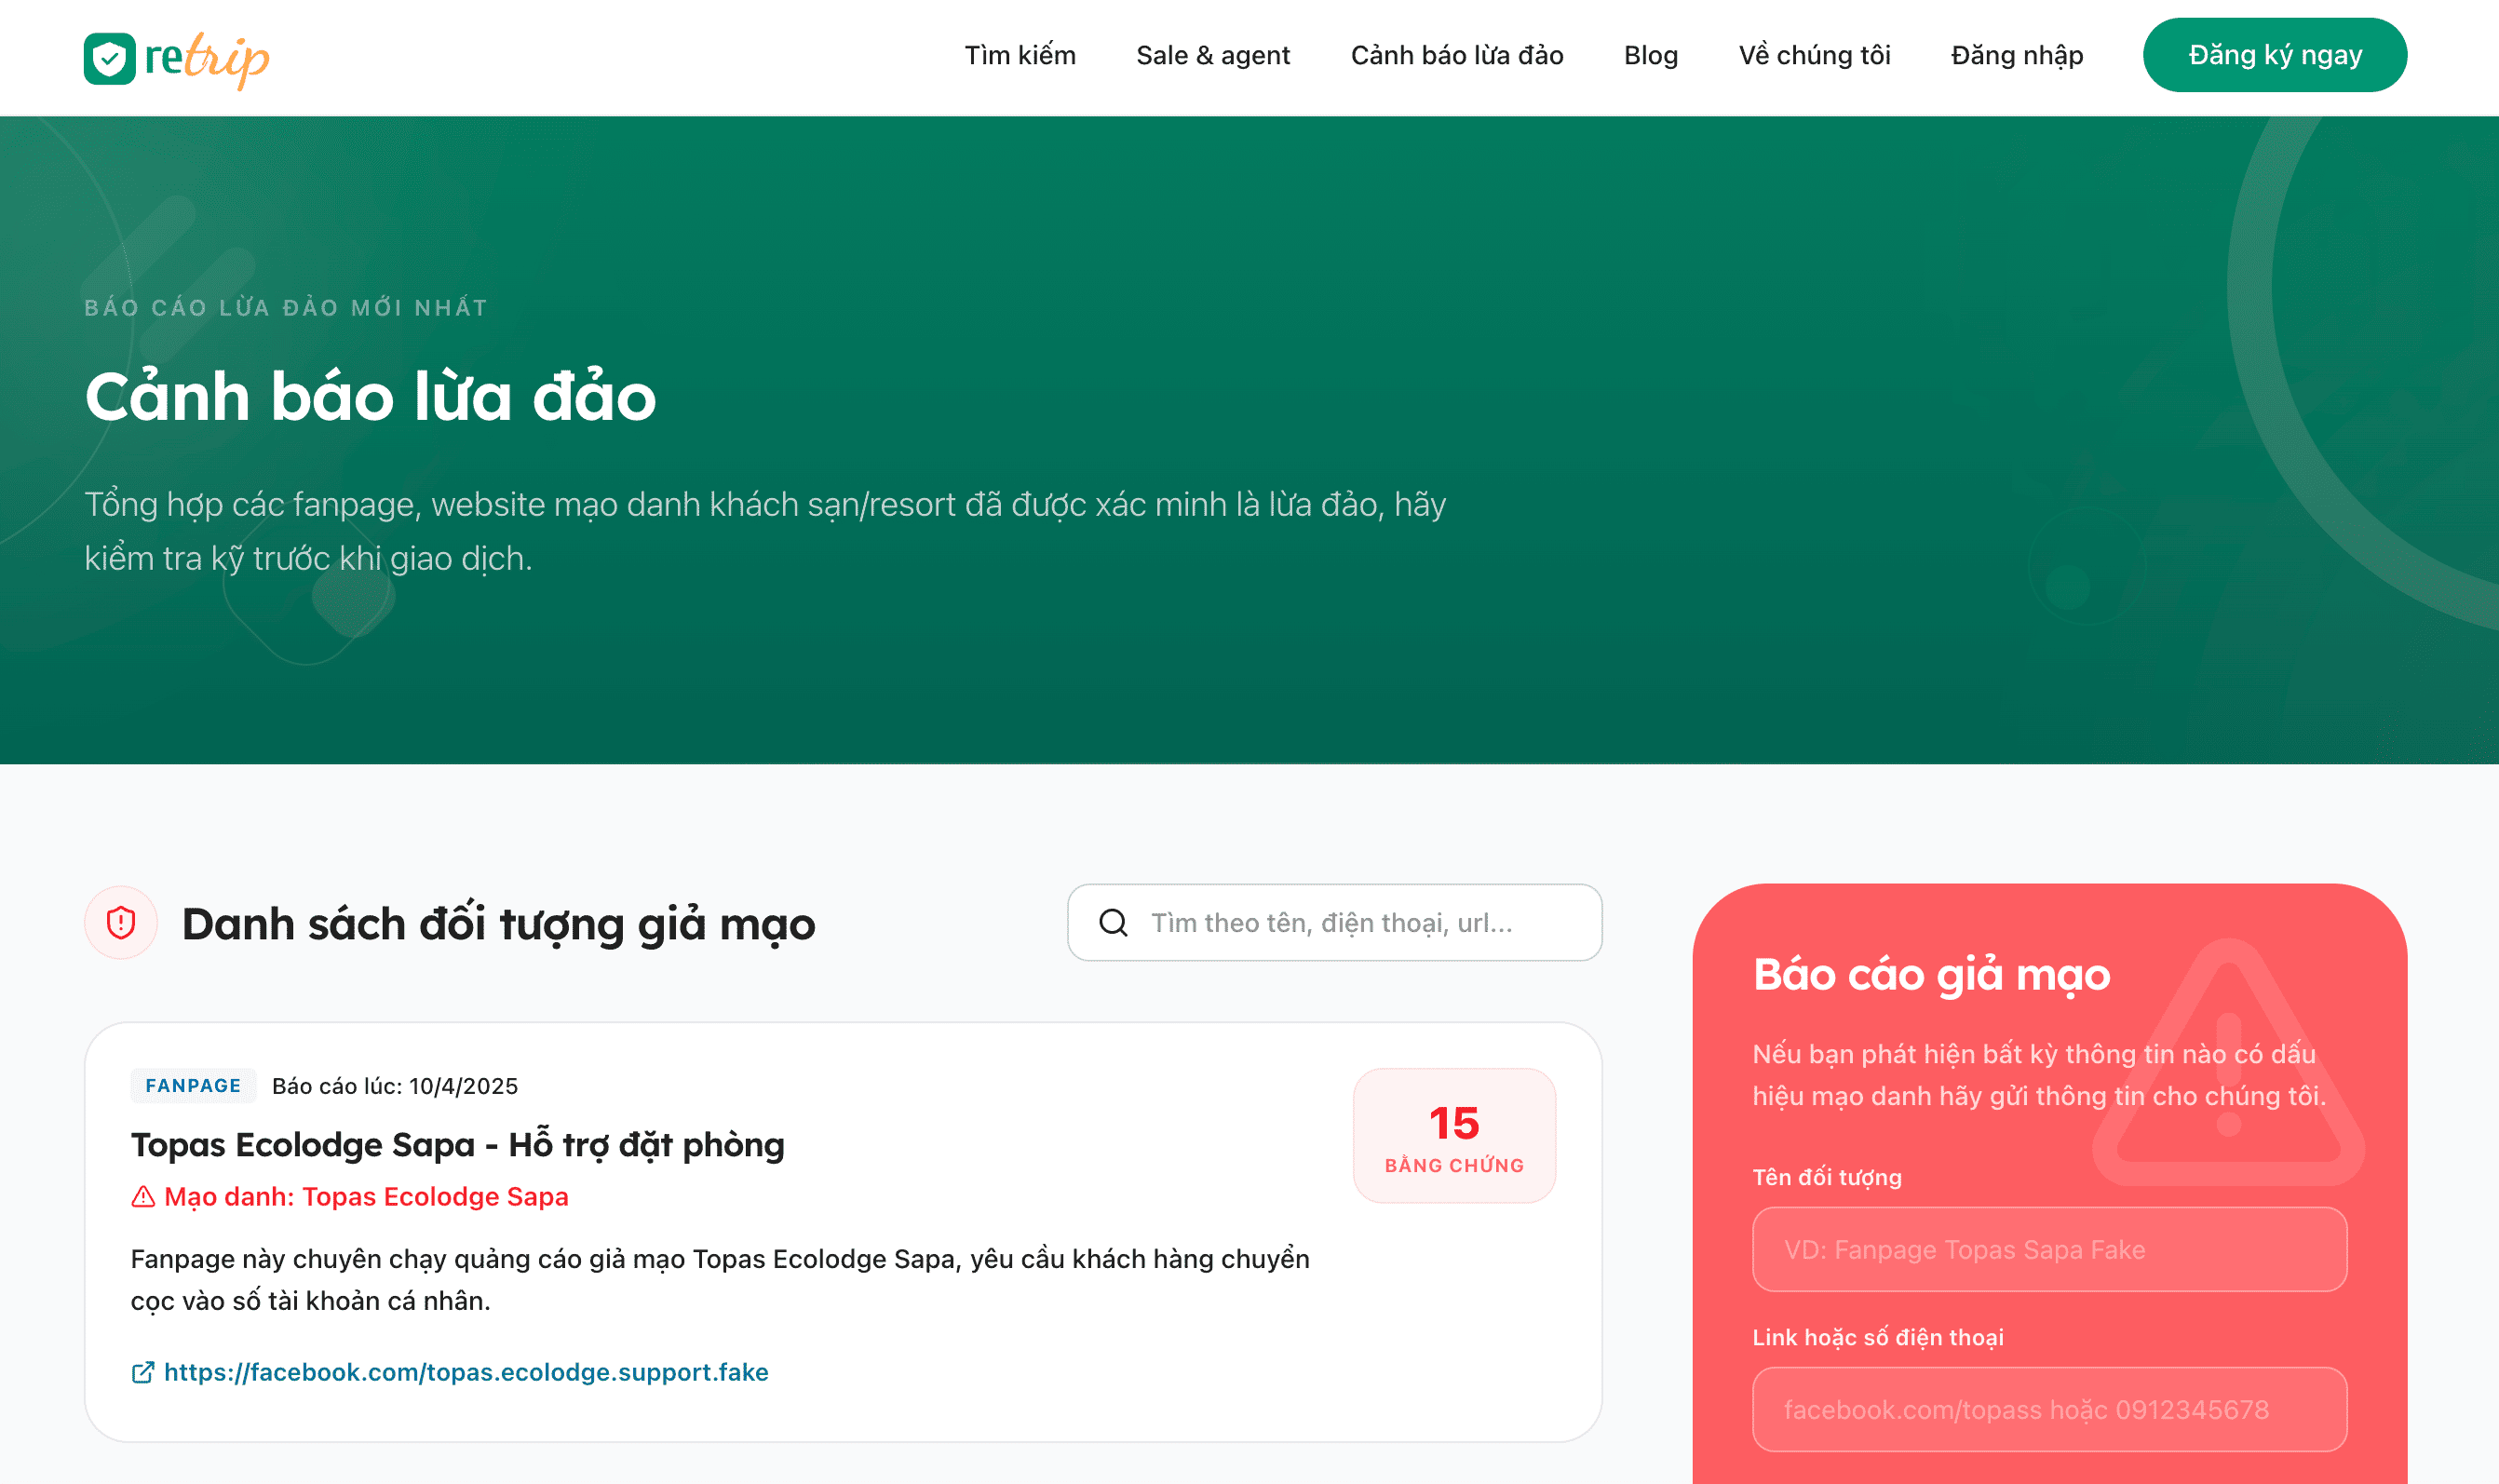Click the 15 Bằng chứng evidence badge

point(1454,1135)
